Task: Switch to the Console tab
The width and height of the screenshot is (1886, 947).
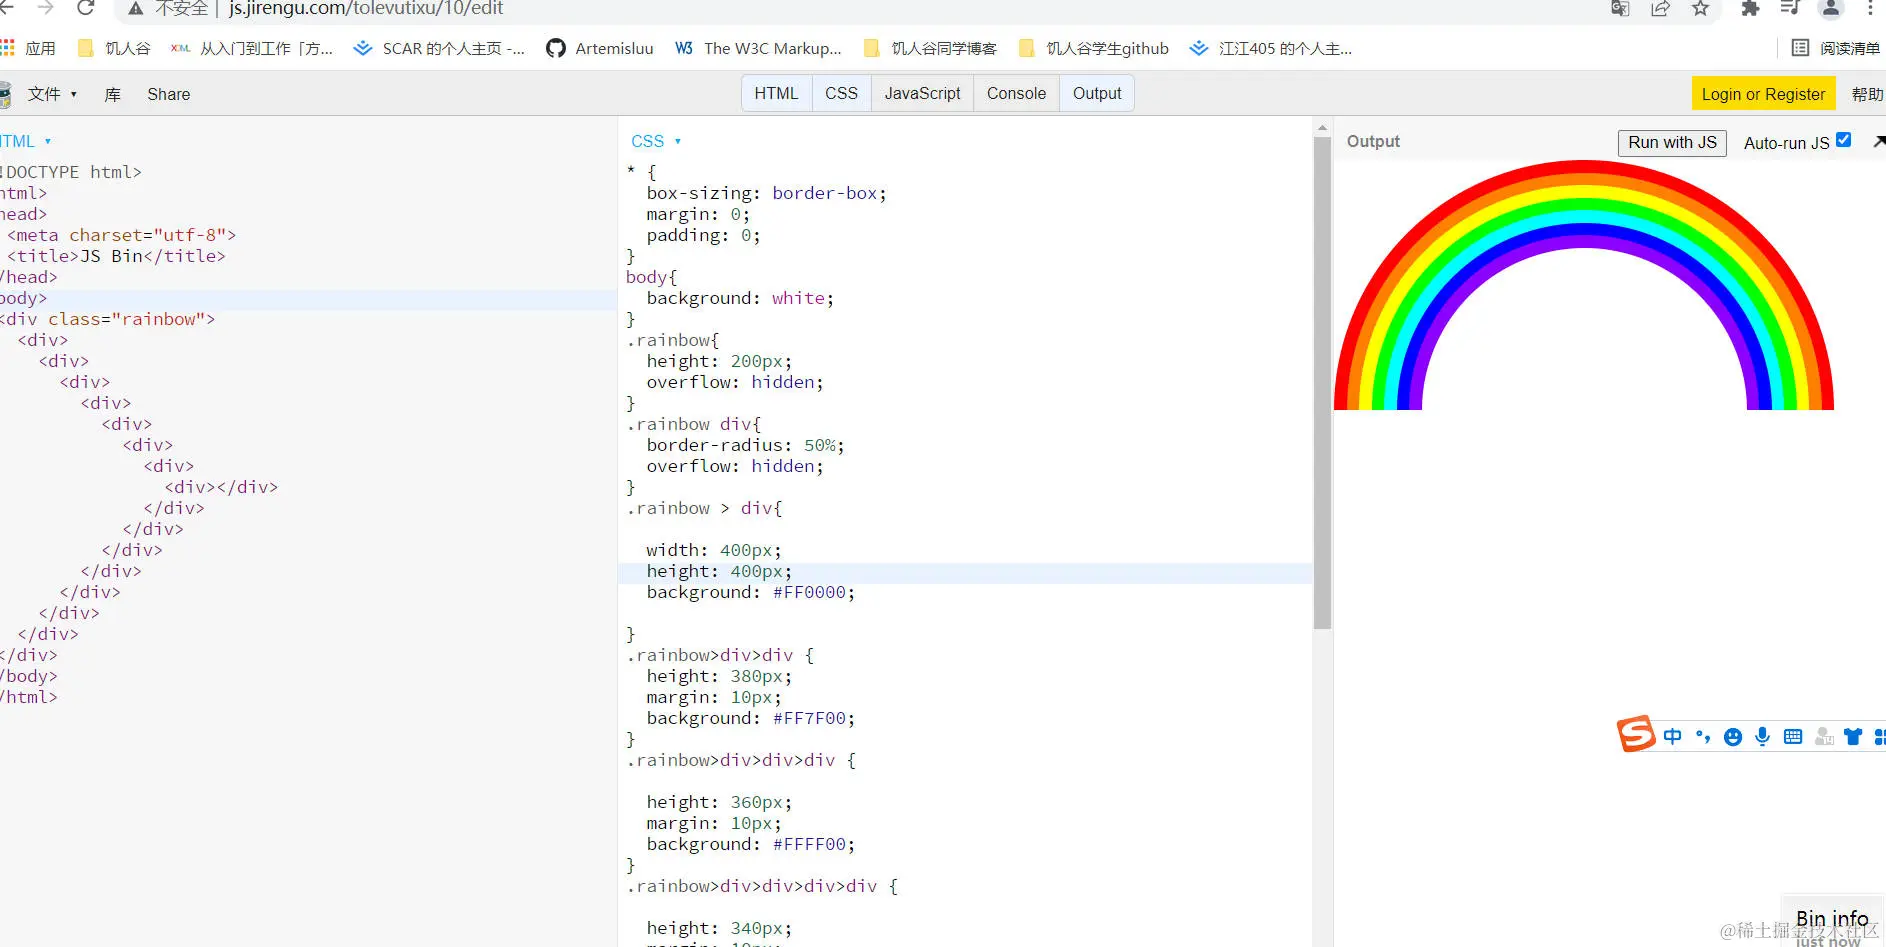Action: point(1015,93)
